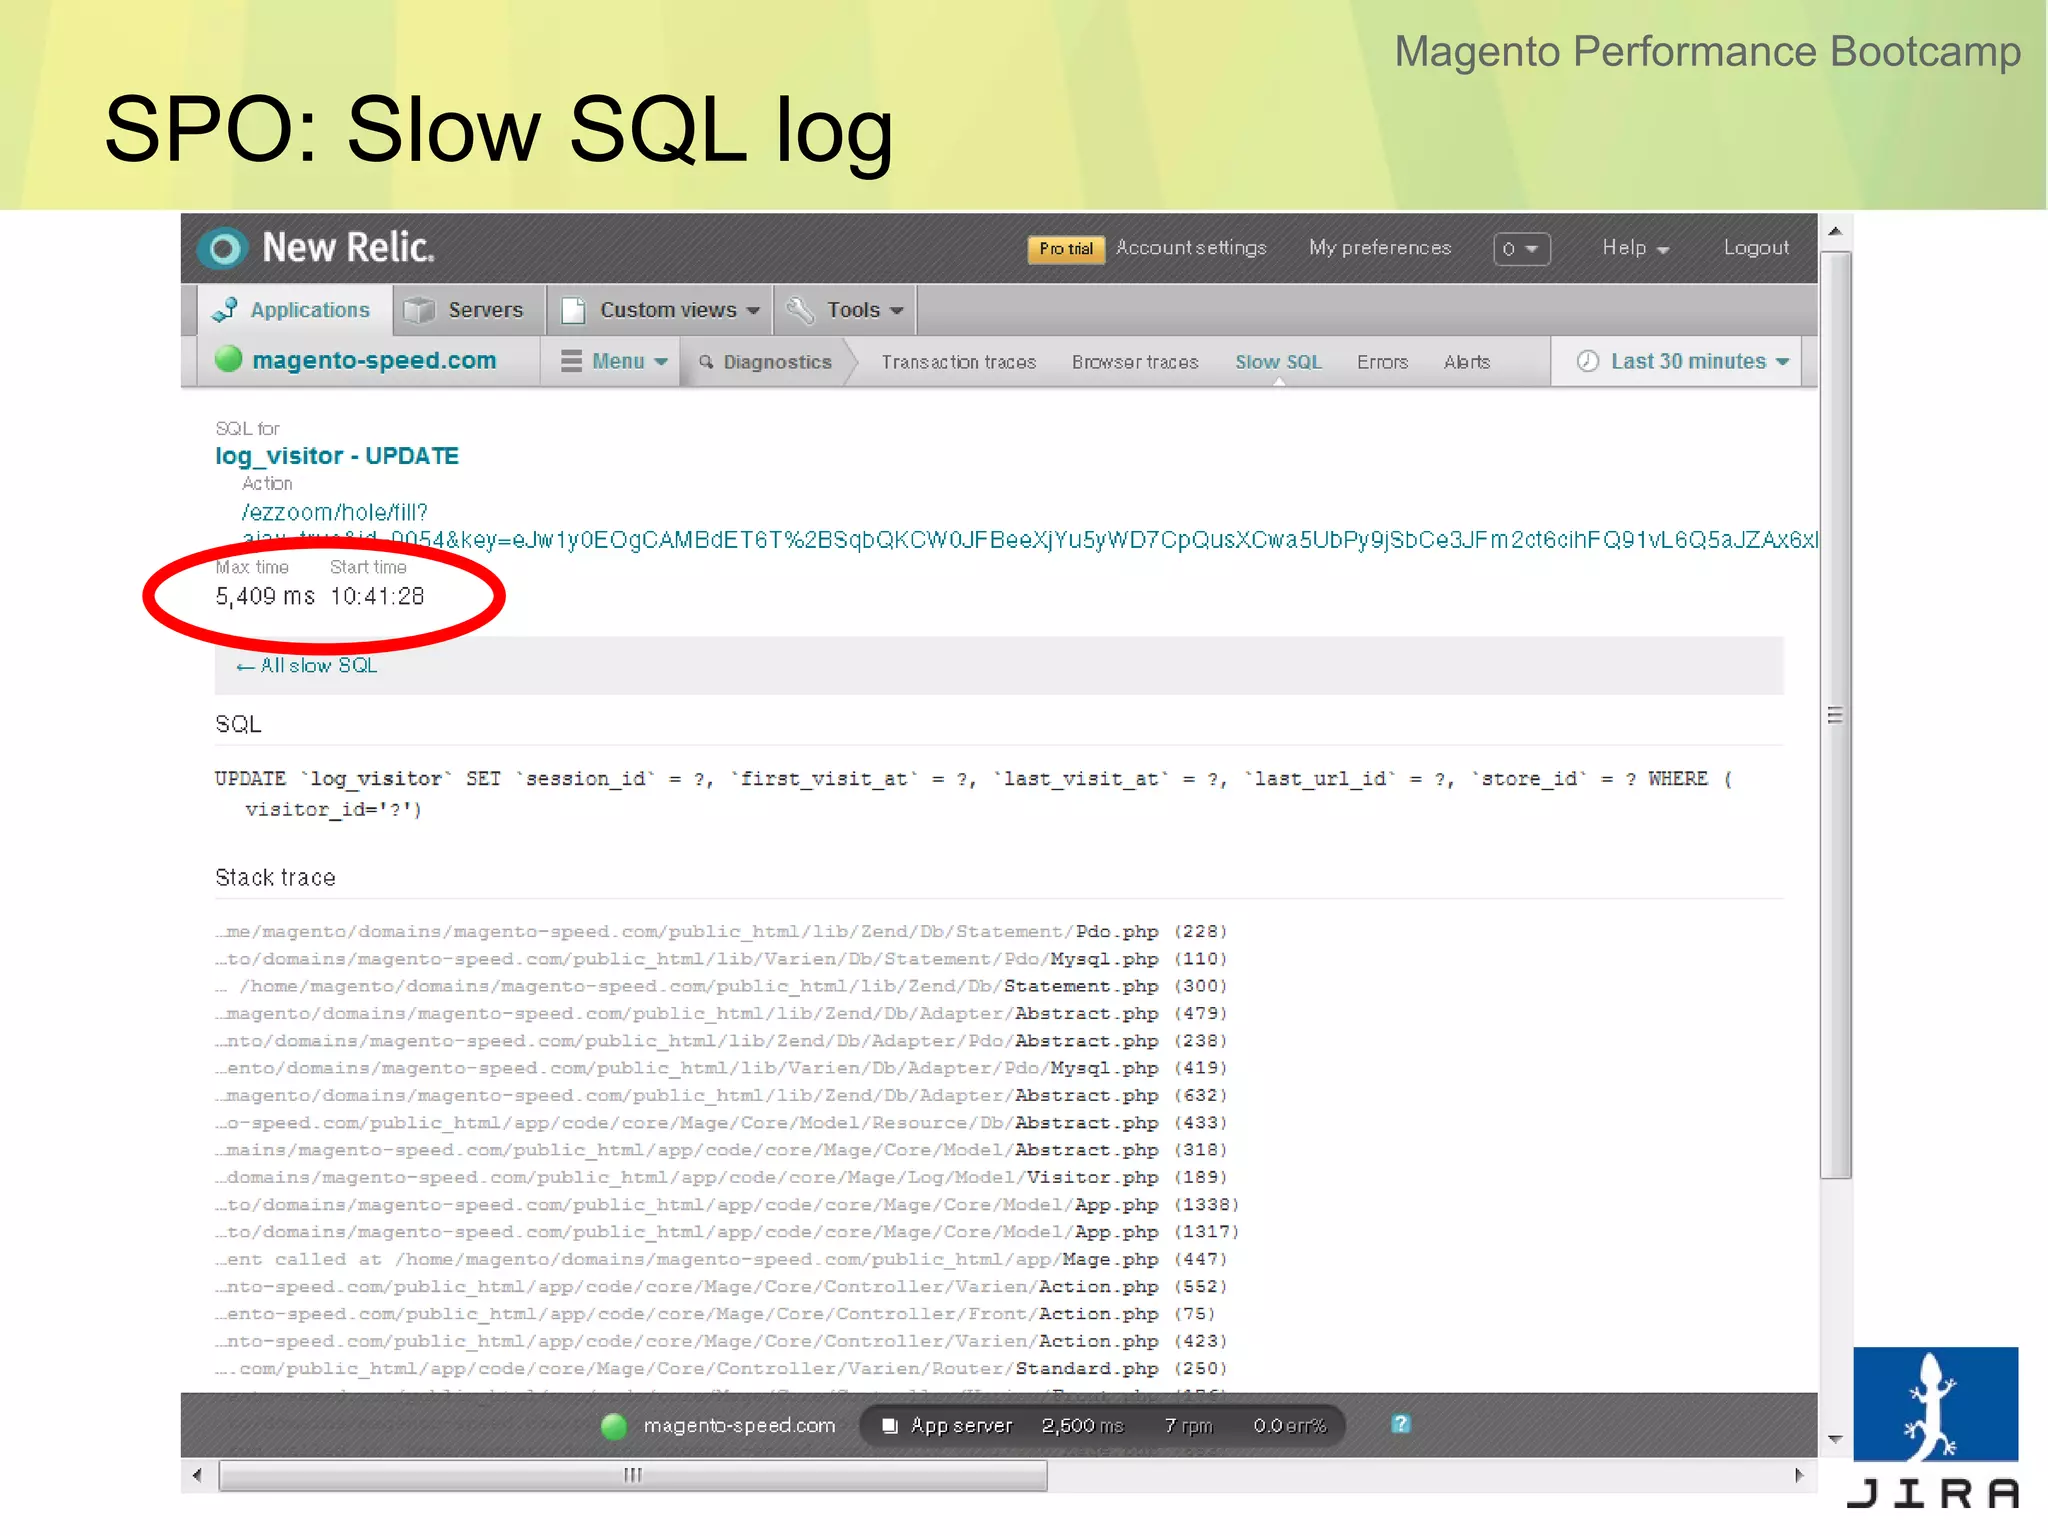Click the App server icon in footer
2048x1536 pixels.
pos(889,1426)
